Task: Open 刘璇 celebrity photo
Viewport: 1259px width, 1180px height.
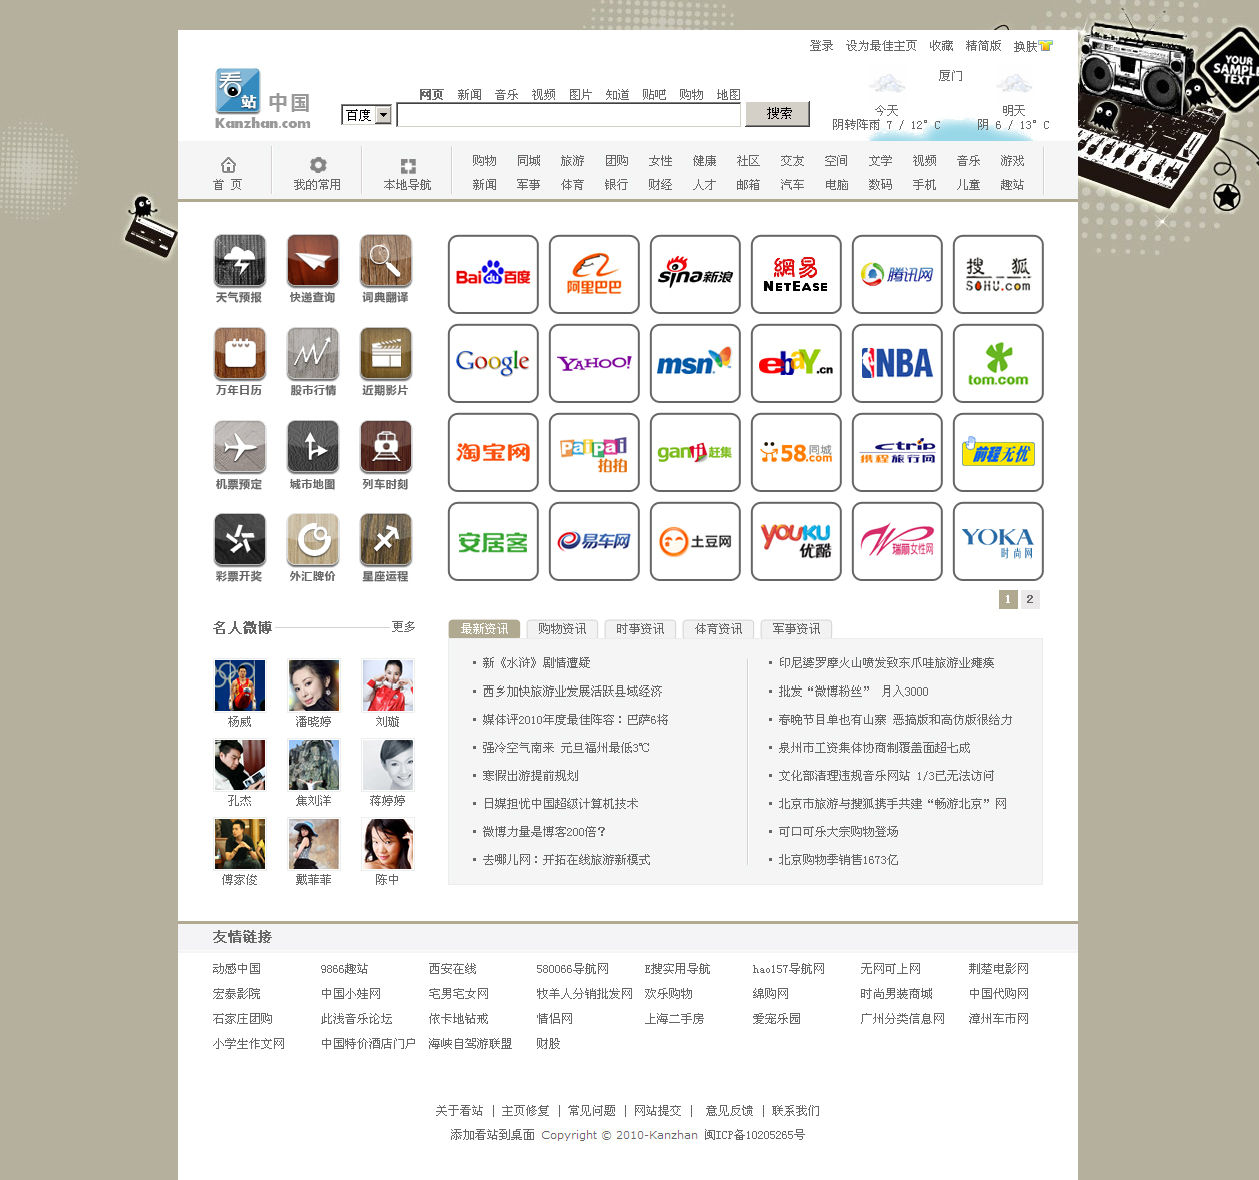Action: [x=387, y=685]
